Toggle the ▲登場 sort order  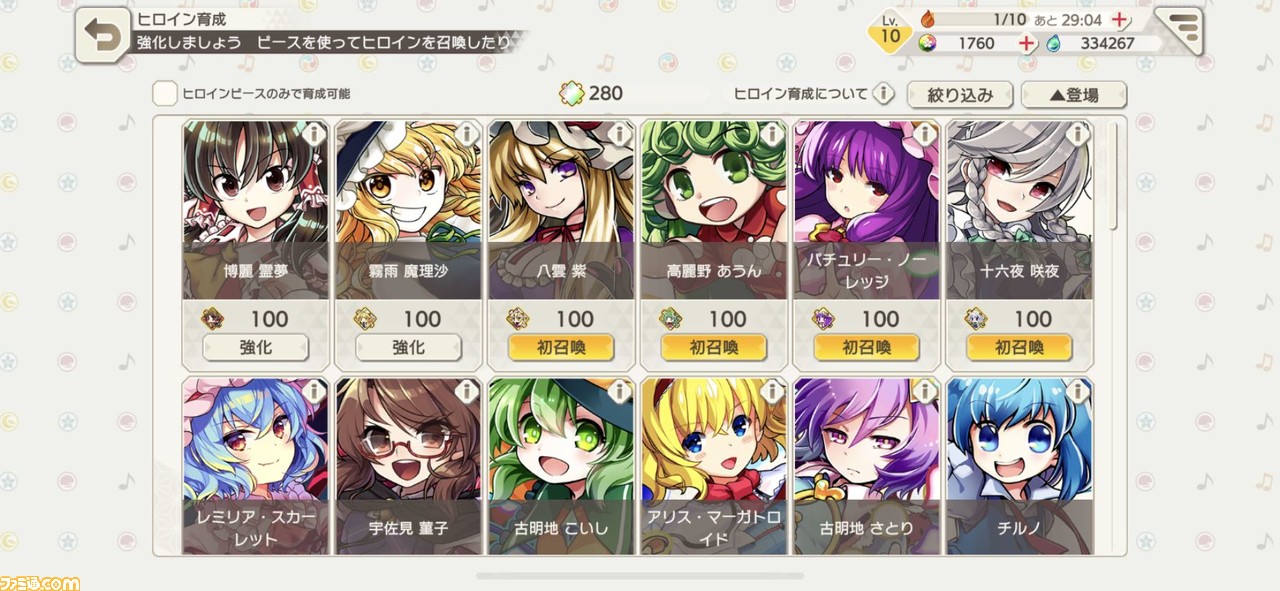(x=1074, y=95)
